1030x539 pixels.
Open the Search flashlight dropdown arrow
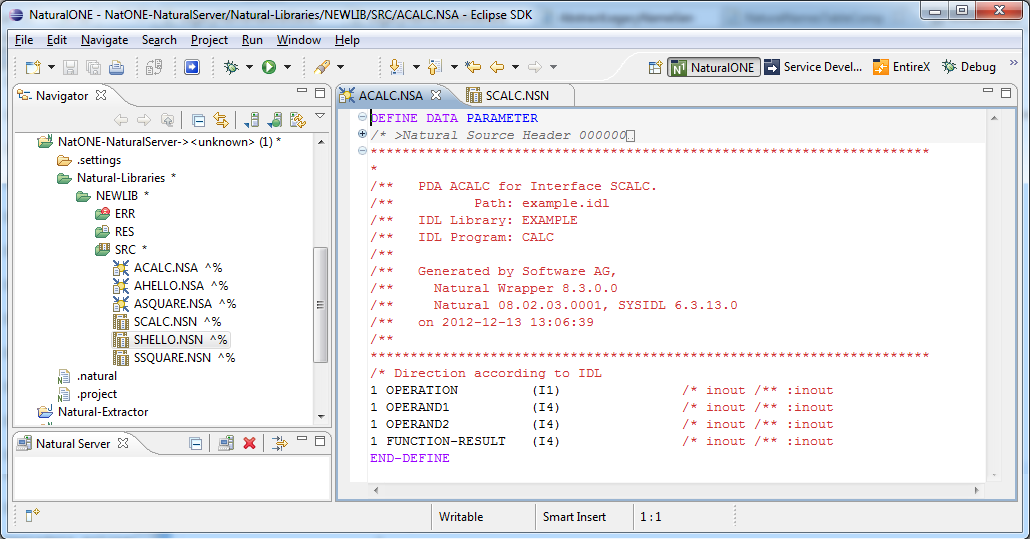click(x=340, y=67)
